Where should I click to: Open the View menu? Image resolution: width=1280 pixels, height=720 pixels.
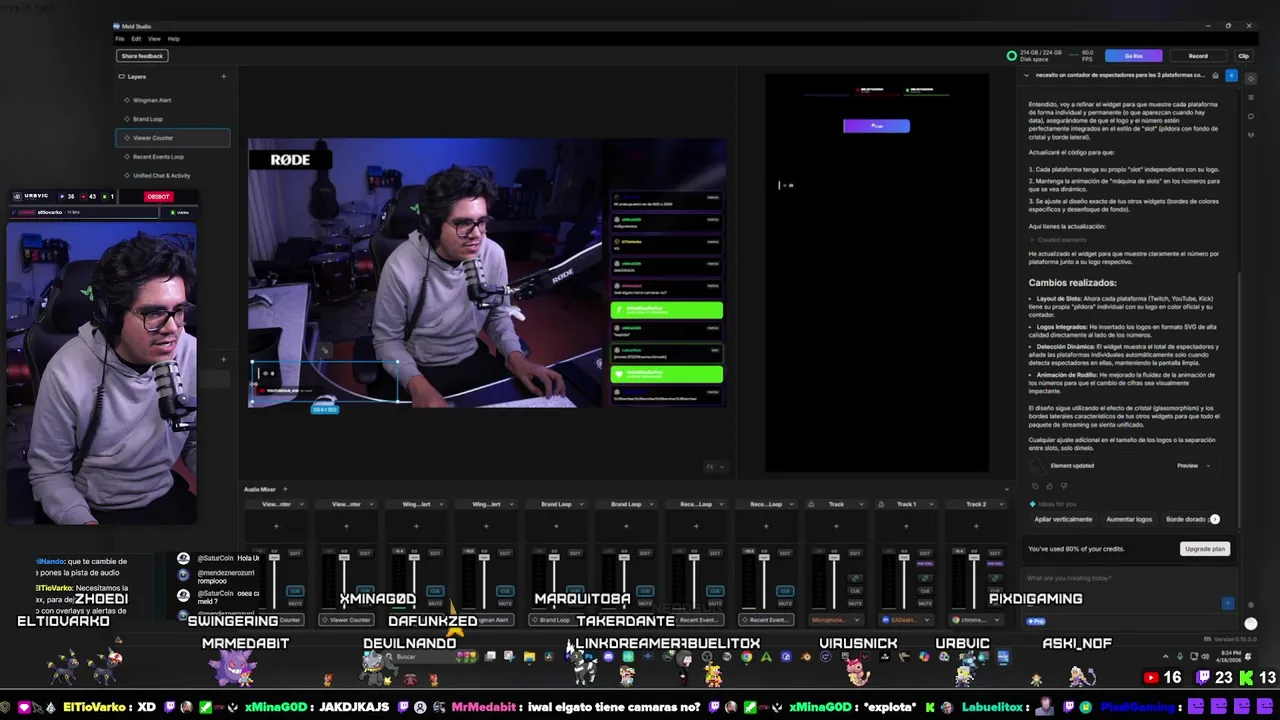point(154,39)
